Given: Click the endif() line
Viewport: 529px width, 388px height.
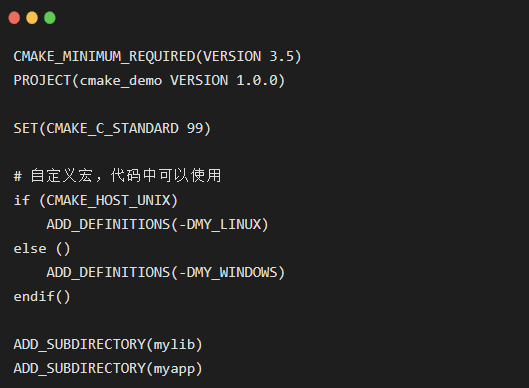Looking at the screenshot, I should coord(42,297).
